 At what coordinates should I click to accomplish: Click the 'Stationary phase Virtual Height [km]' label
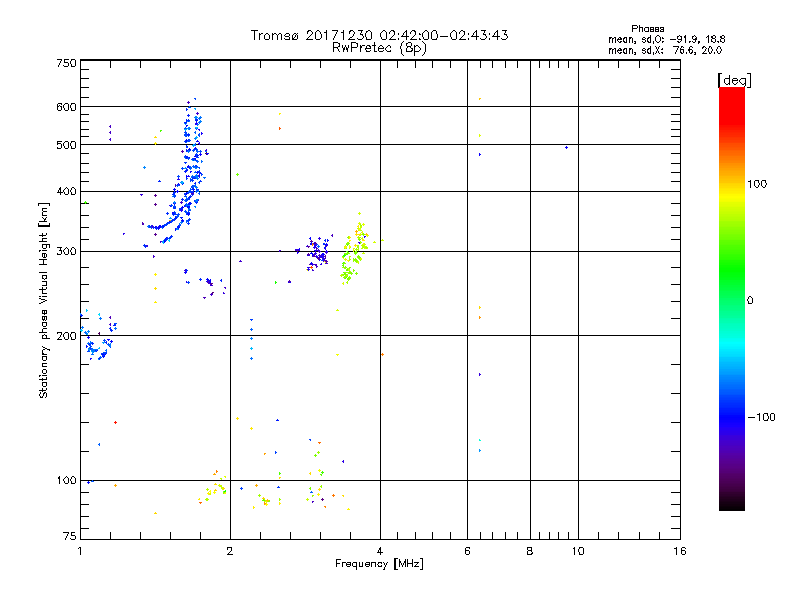44,301
